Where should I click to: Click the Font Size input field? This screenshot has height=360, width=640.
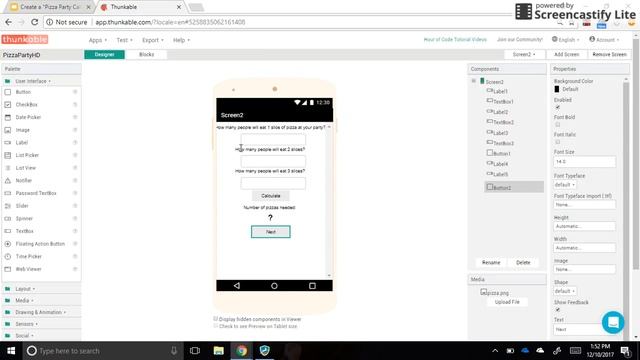pyautogui.click(x=584, y=162)
